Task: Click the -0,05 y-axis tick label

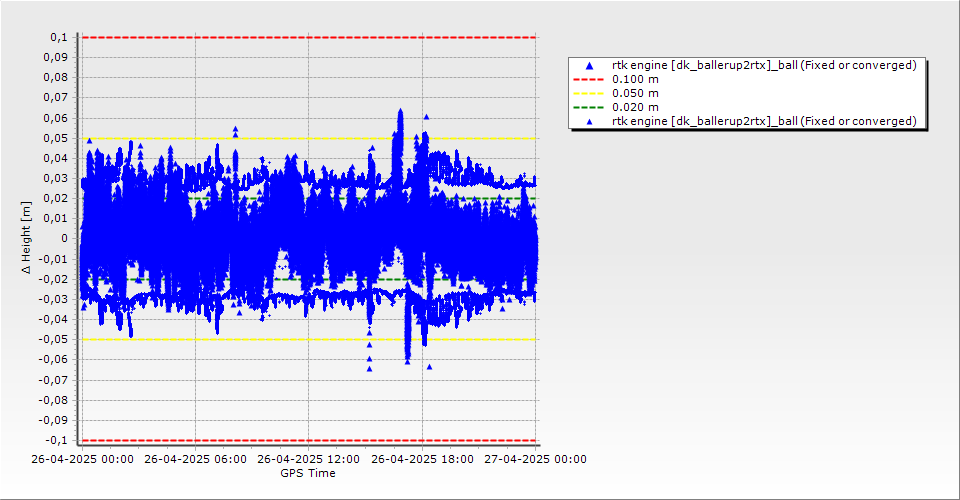Action: (x=54, y=339)
